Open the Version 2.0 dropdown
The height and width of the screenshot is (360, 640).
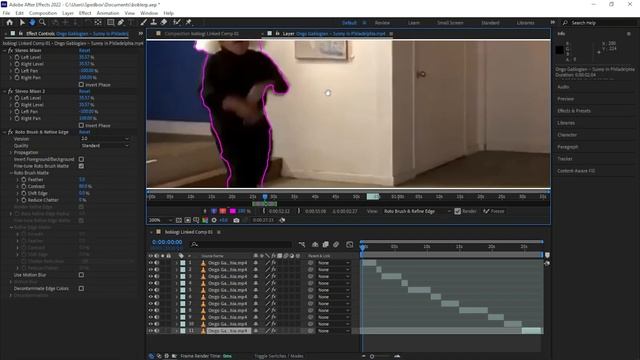pos(105,139)
